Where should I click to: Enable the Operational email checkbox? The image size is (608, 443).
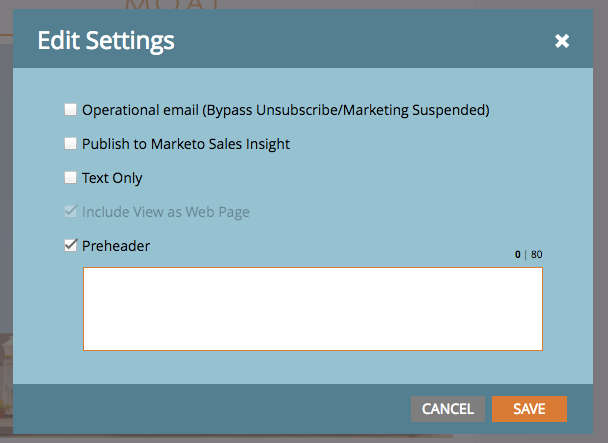coord(71,110)
